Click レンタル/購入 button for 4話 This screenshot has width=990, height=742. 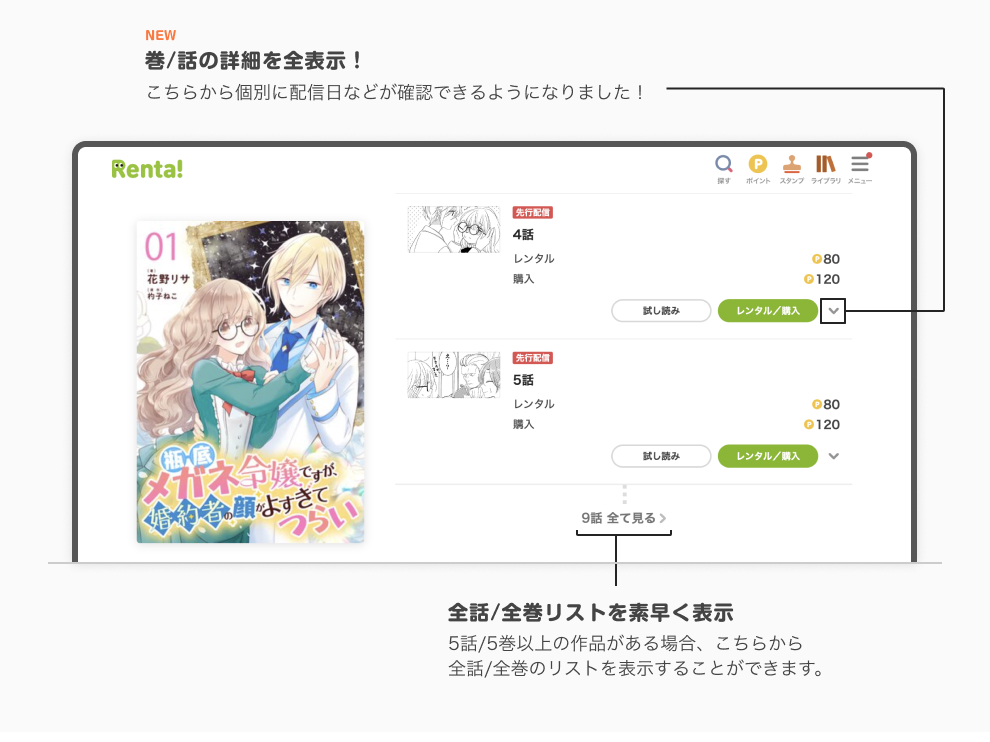768,311
